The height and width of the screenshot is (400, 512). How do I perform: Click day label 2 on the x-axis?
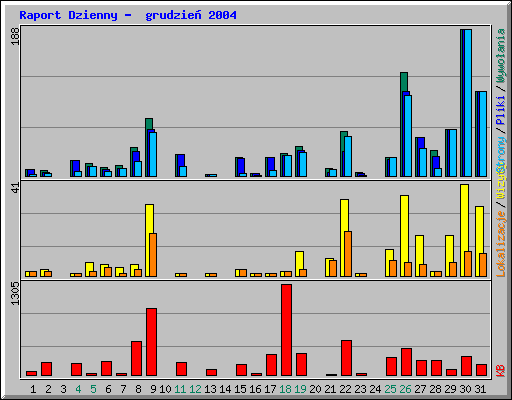[x=48, y=389]
